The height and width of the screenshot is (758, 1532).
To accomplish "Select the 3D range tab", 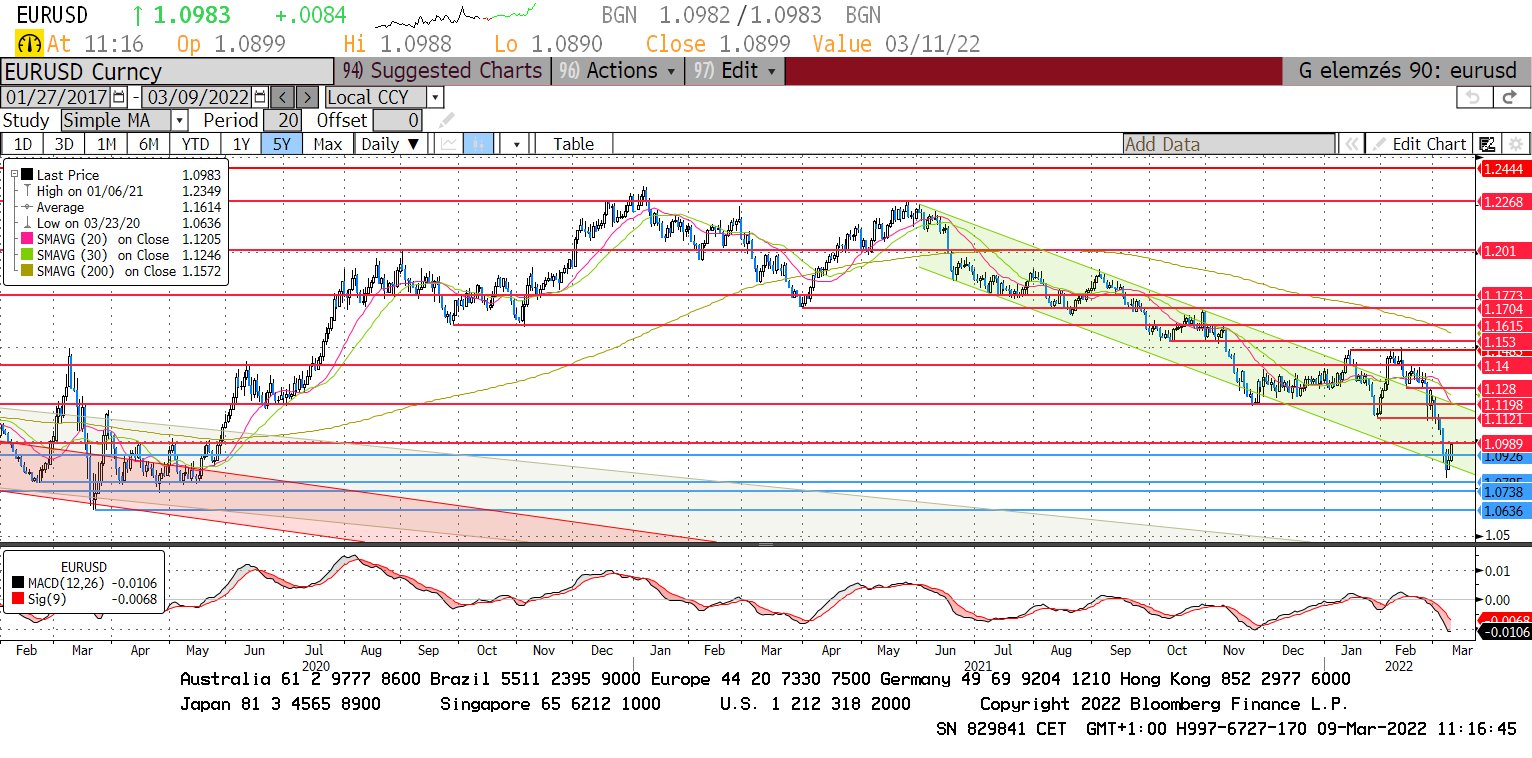I will point(64,144).
